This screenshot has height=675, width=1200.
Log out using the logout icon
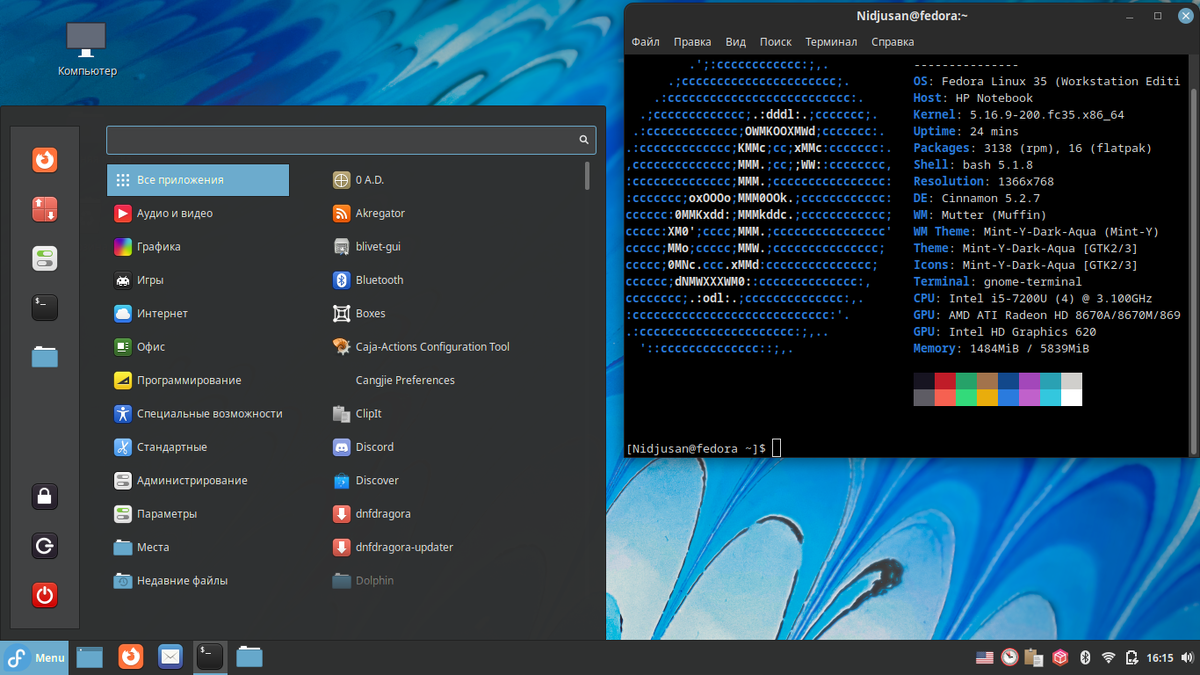click(44, 546)
